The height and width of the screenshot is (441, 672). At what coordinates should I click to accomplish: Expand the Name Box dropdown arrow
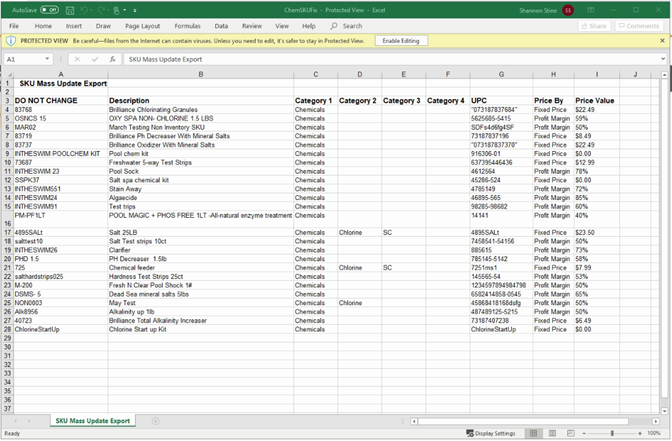[x=47, y=59]
